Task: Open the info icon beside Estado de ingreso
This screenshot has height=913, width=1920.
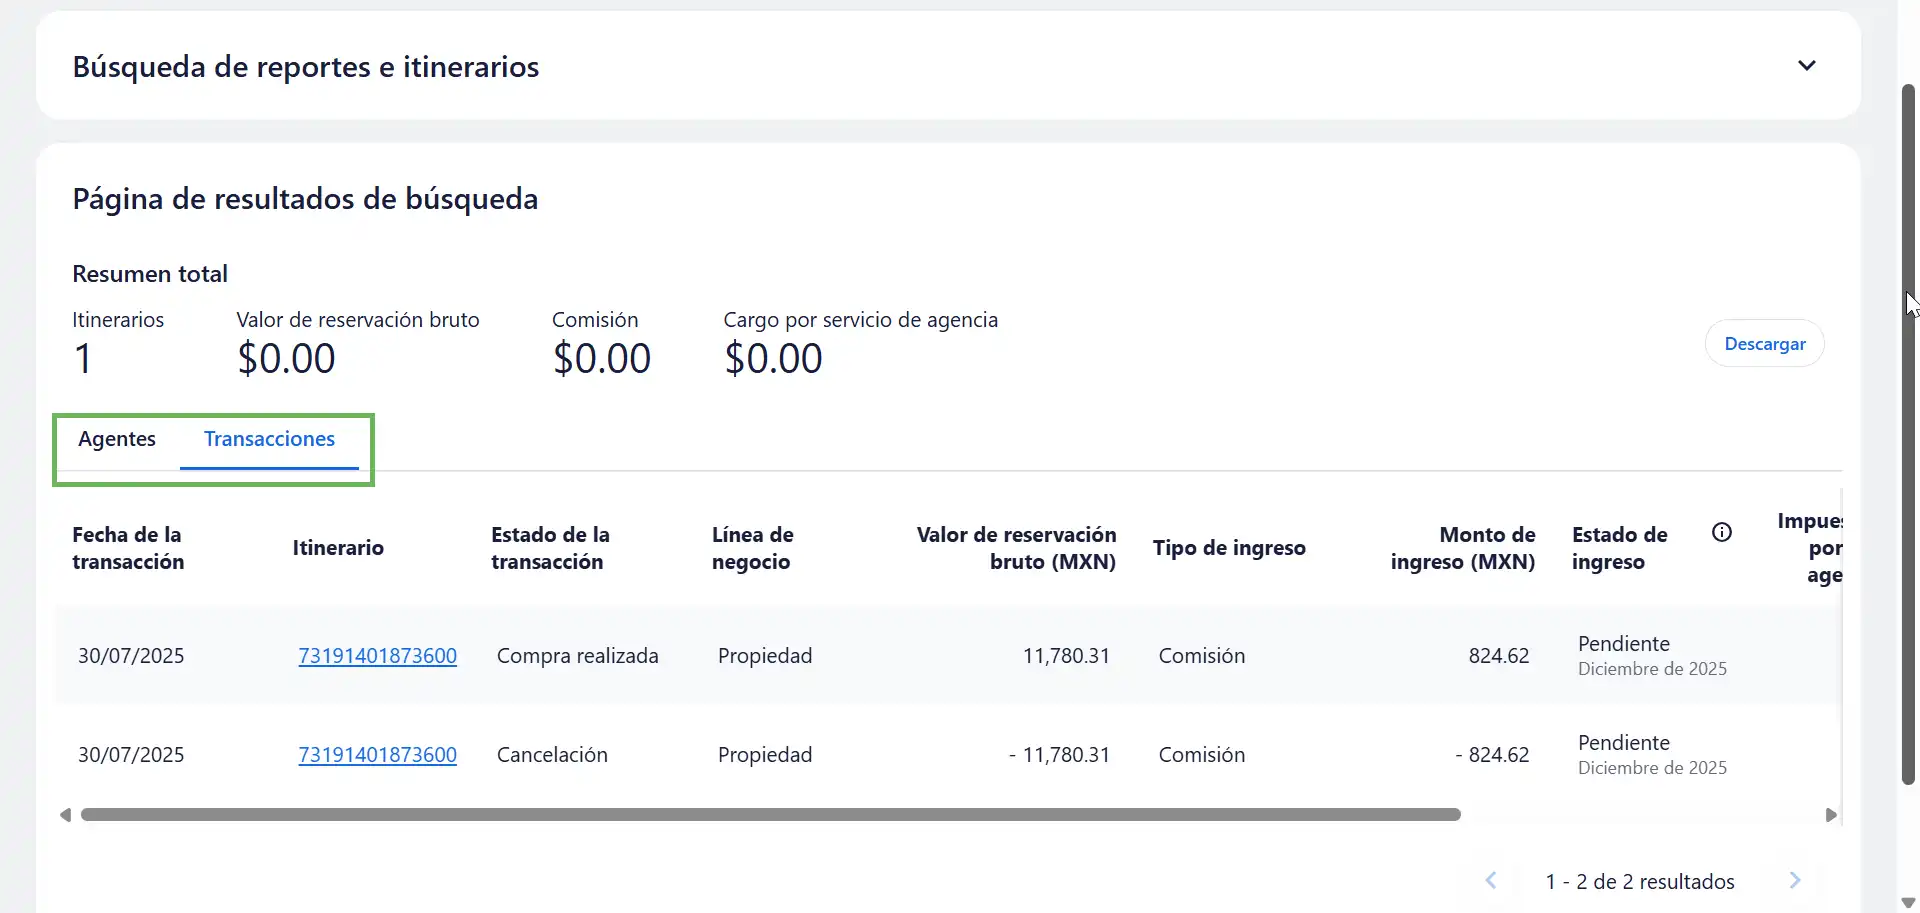Action: pyautogui.click(x=1721, y=533)
